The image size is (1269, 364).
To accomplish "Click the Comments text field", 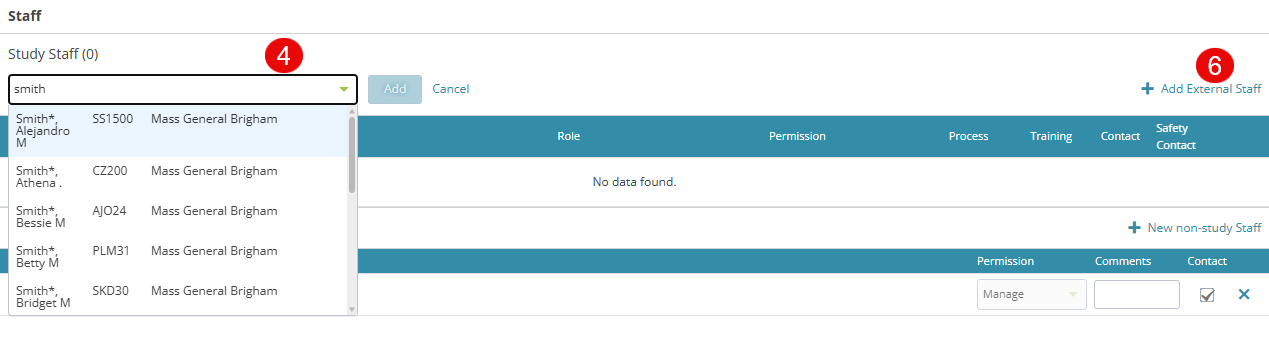I will pos(1137,294).
